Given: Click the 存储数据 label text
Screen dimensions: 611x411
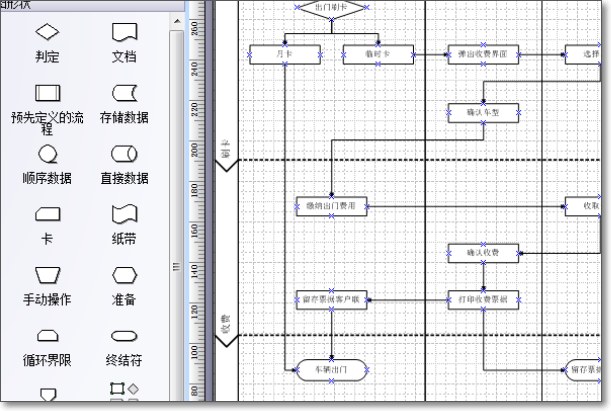Looking at the screenshot, I should click(124, 117).
